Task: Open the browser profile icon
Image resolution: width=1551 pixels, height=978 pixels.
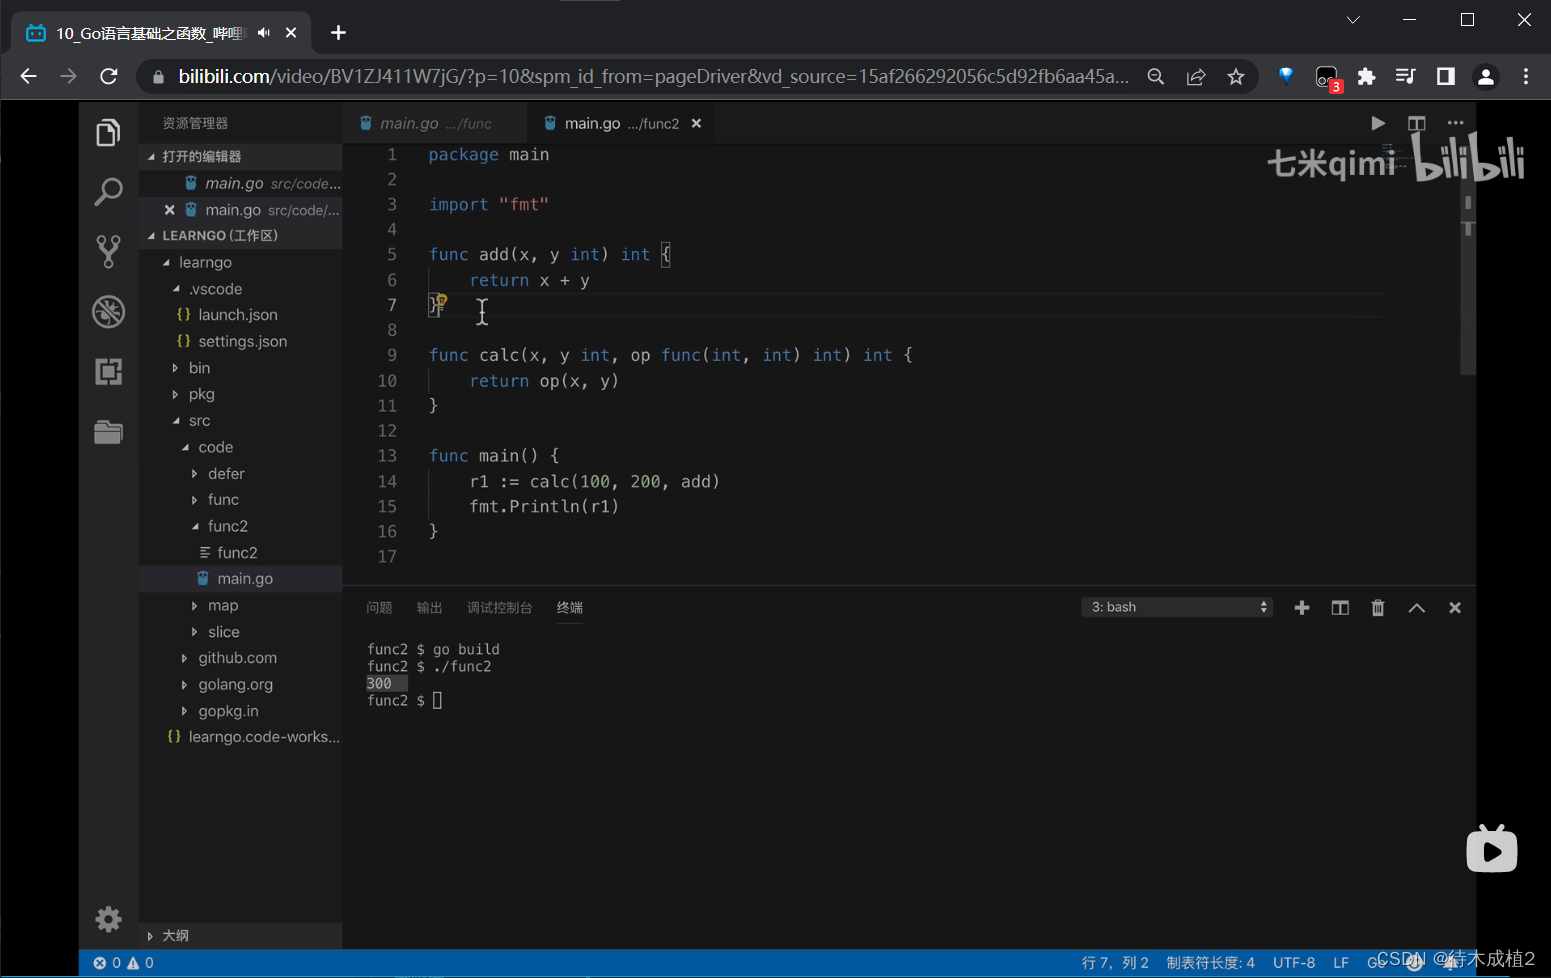Action: coord(1486,77)
